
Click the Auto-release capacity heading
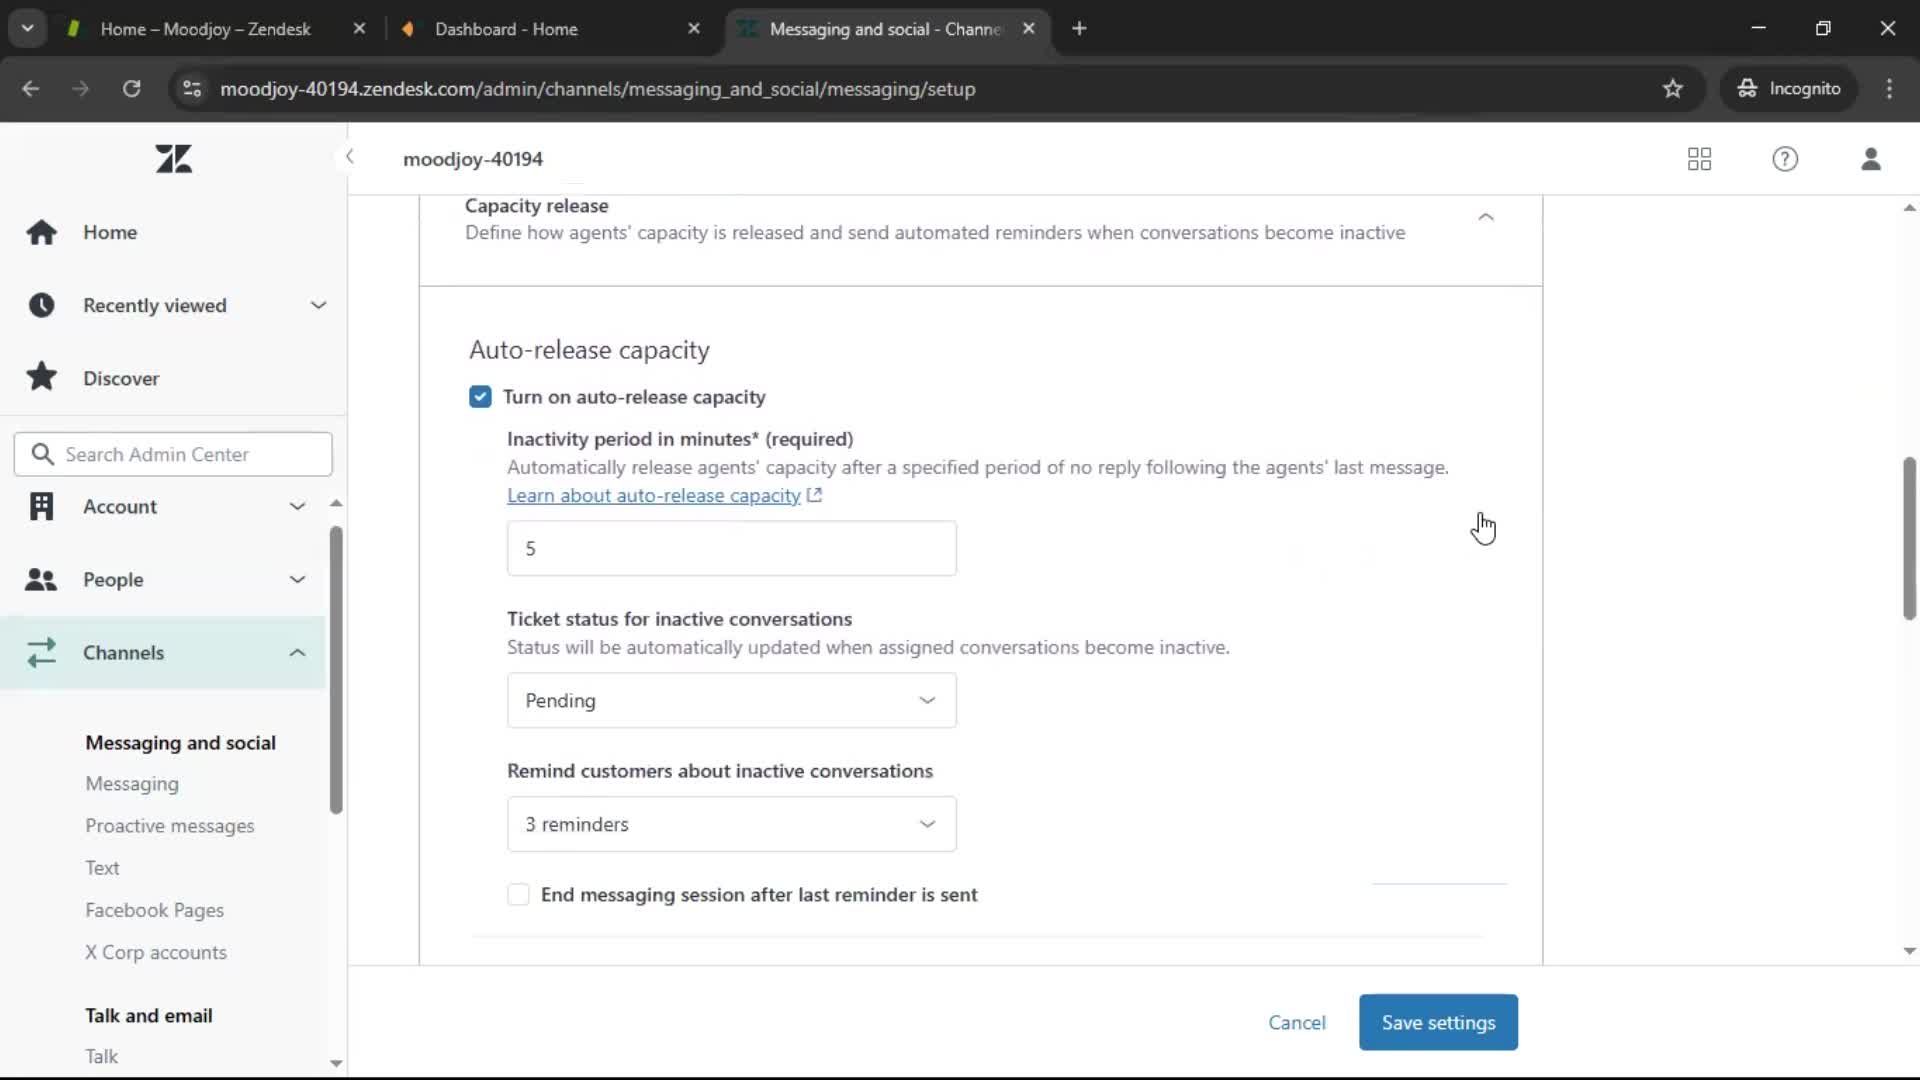(589, 350)
